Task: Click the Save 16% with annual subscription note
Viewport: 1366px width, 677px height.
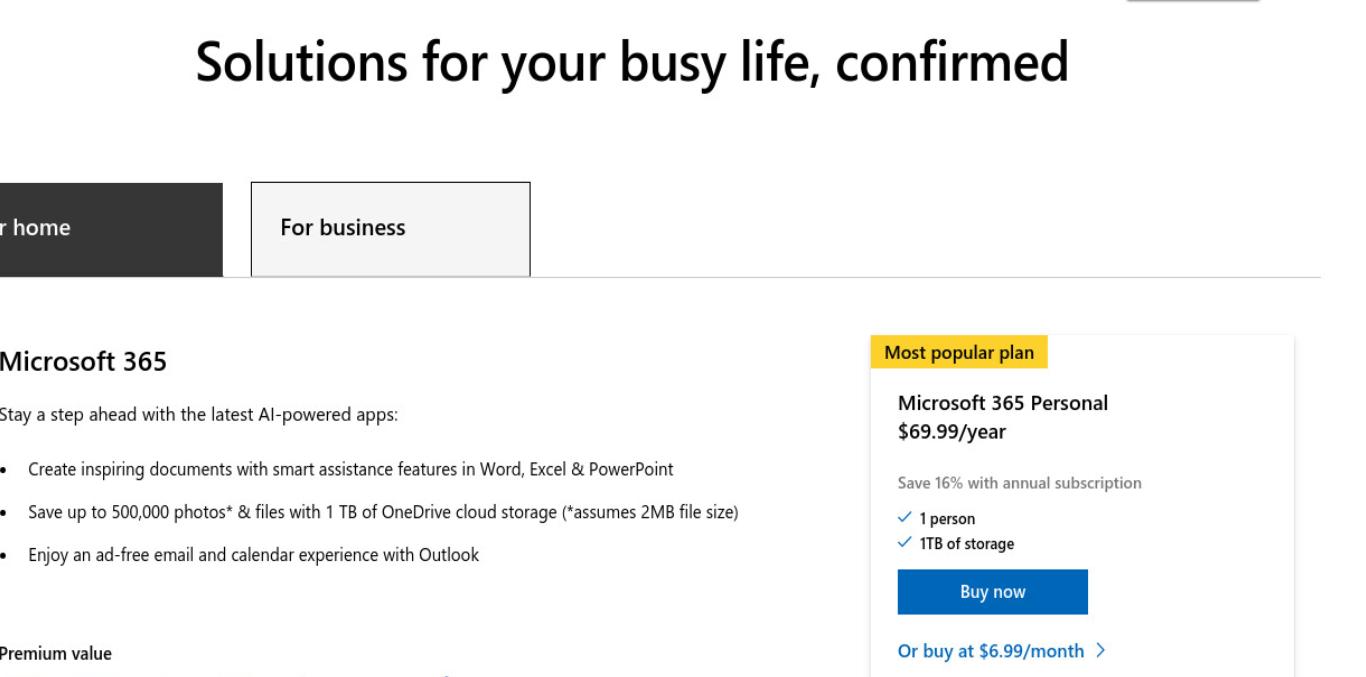Action: (x=1020, y=483)
